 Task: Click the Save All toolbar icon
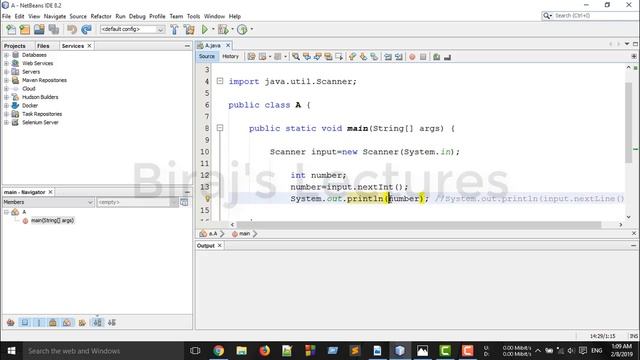point(54,29)
